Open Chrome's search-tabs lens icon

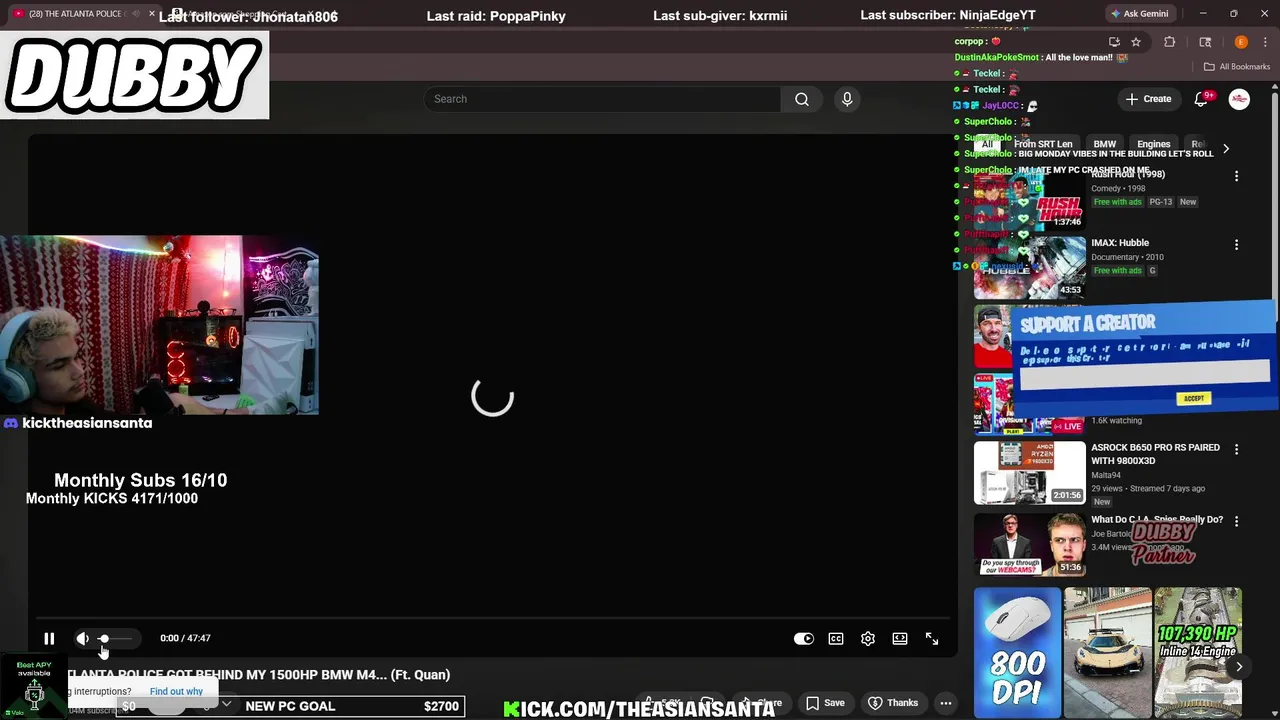coord(1205,42)
